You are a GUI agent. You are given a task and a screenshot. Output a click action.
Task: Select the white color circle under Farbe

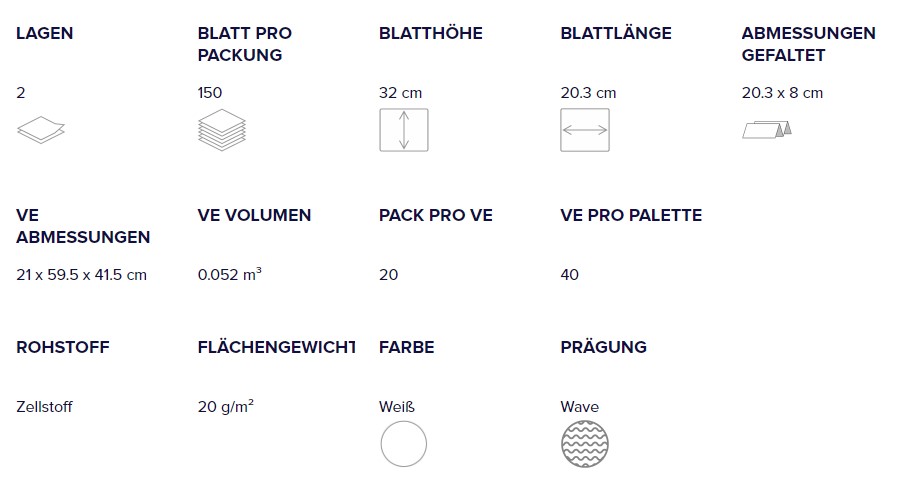point(404,444)
